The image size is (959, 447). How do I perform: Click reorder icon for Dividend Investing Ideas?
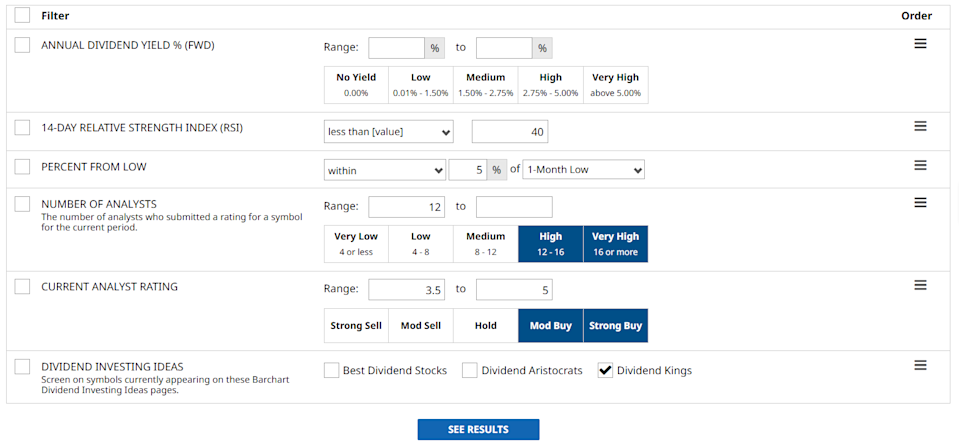click(920, 366)
